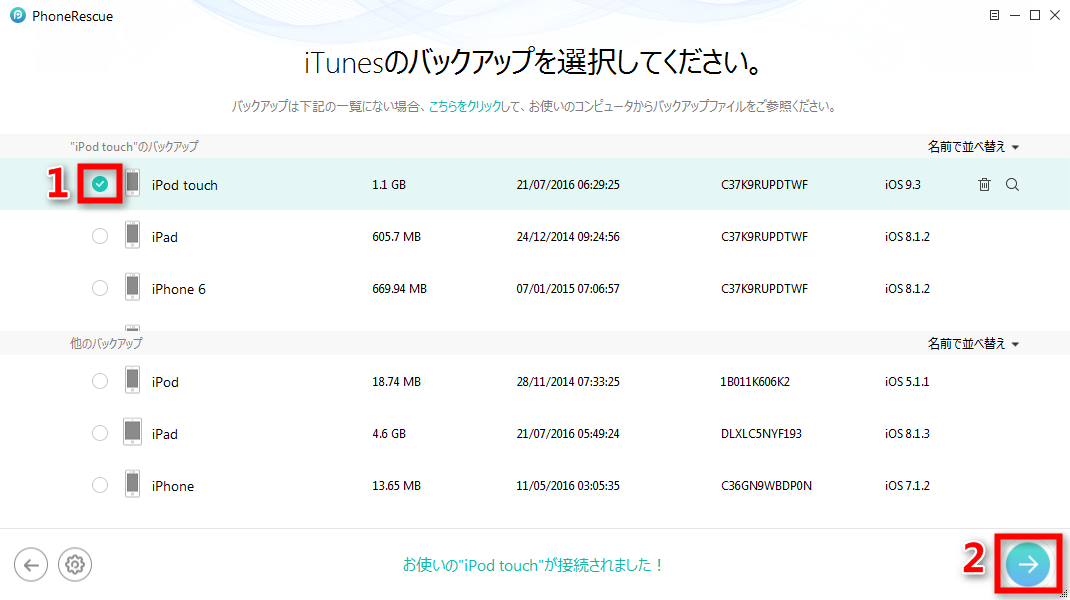This screenshot has height=600, width=1070.
Task: Preview iPod touch backup with magnifier icon
Action: click(1012, 184)
